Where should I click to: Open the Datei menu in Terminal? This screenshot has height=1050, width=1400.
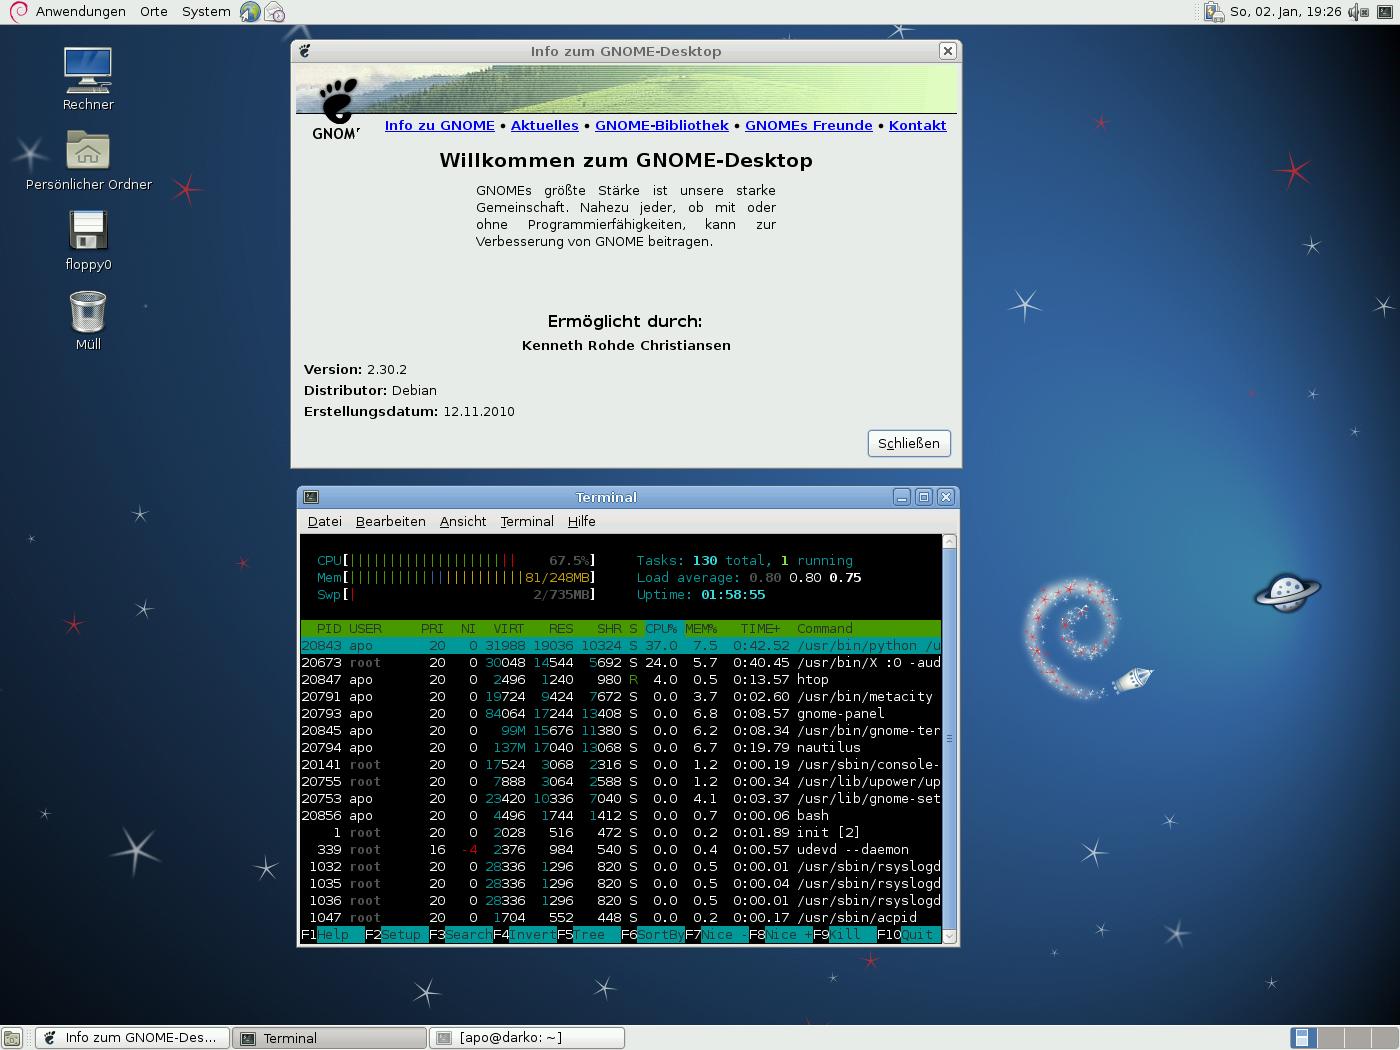pos(325,521)
